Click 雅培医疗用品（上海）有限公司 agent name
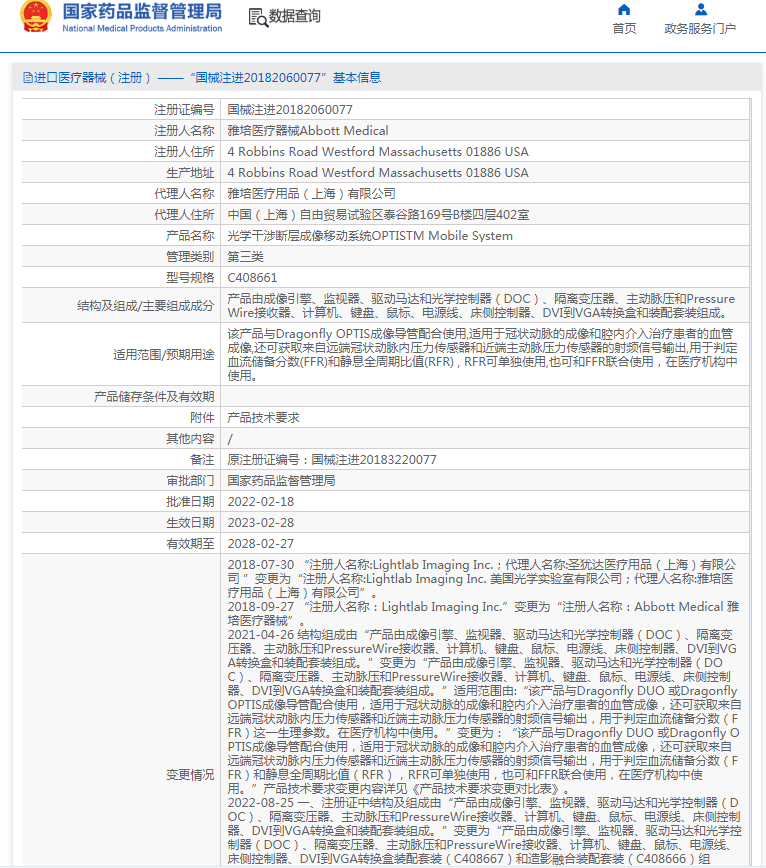The width and height of the screenshot is (766, 868). pos(312,194)
